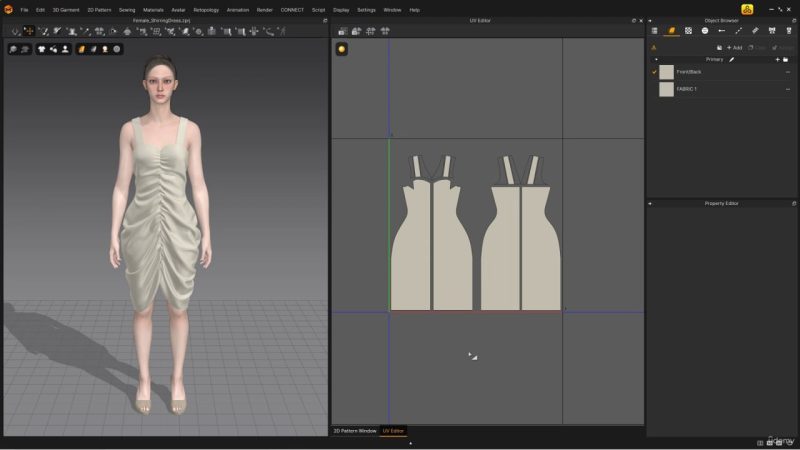Collapse the Primary fabric group
The height and width of the screenshot is (450, 800).
pyautogui.click(x=656, y=59)
